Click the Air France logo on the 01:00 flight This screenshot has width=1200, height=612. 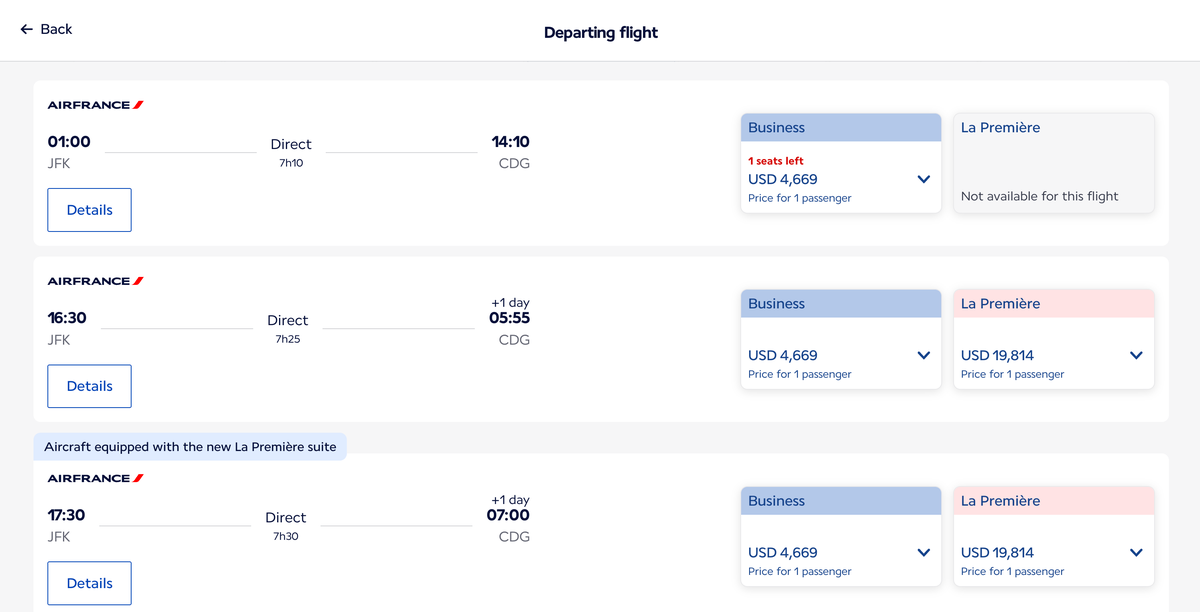click(94, 104)
